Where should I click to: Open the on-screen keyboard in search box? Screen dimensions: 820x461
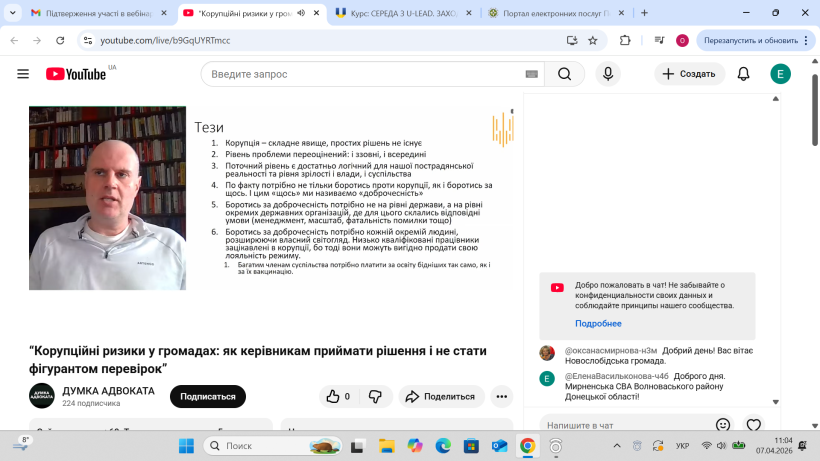coord(531,74)
